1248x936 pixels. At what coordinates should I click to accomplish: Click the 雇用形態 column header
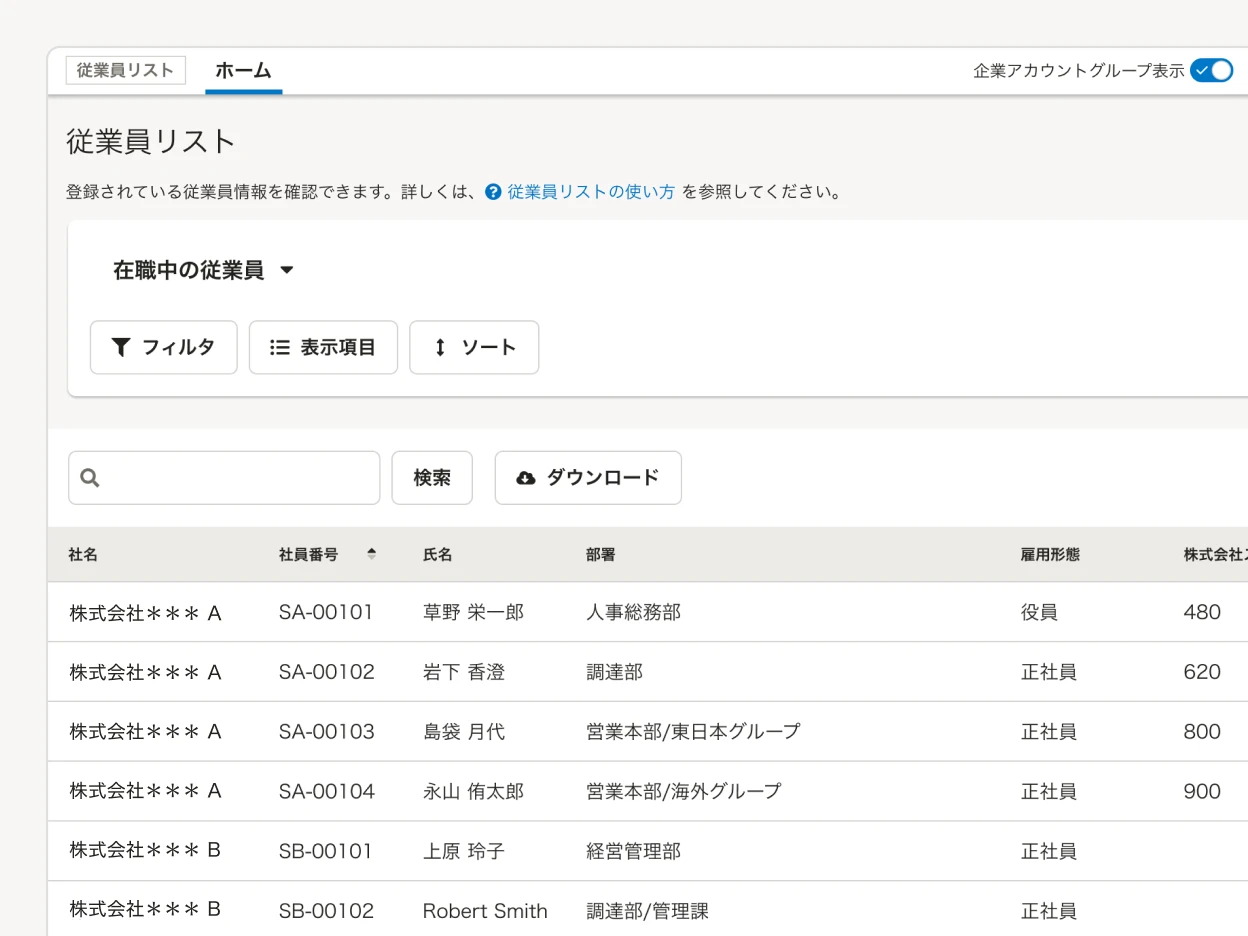pyautogui.click(x=1050, y=554)
